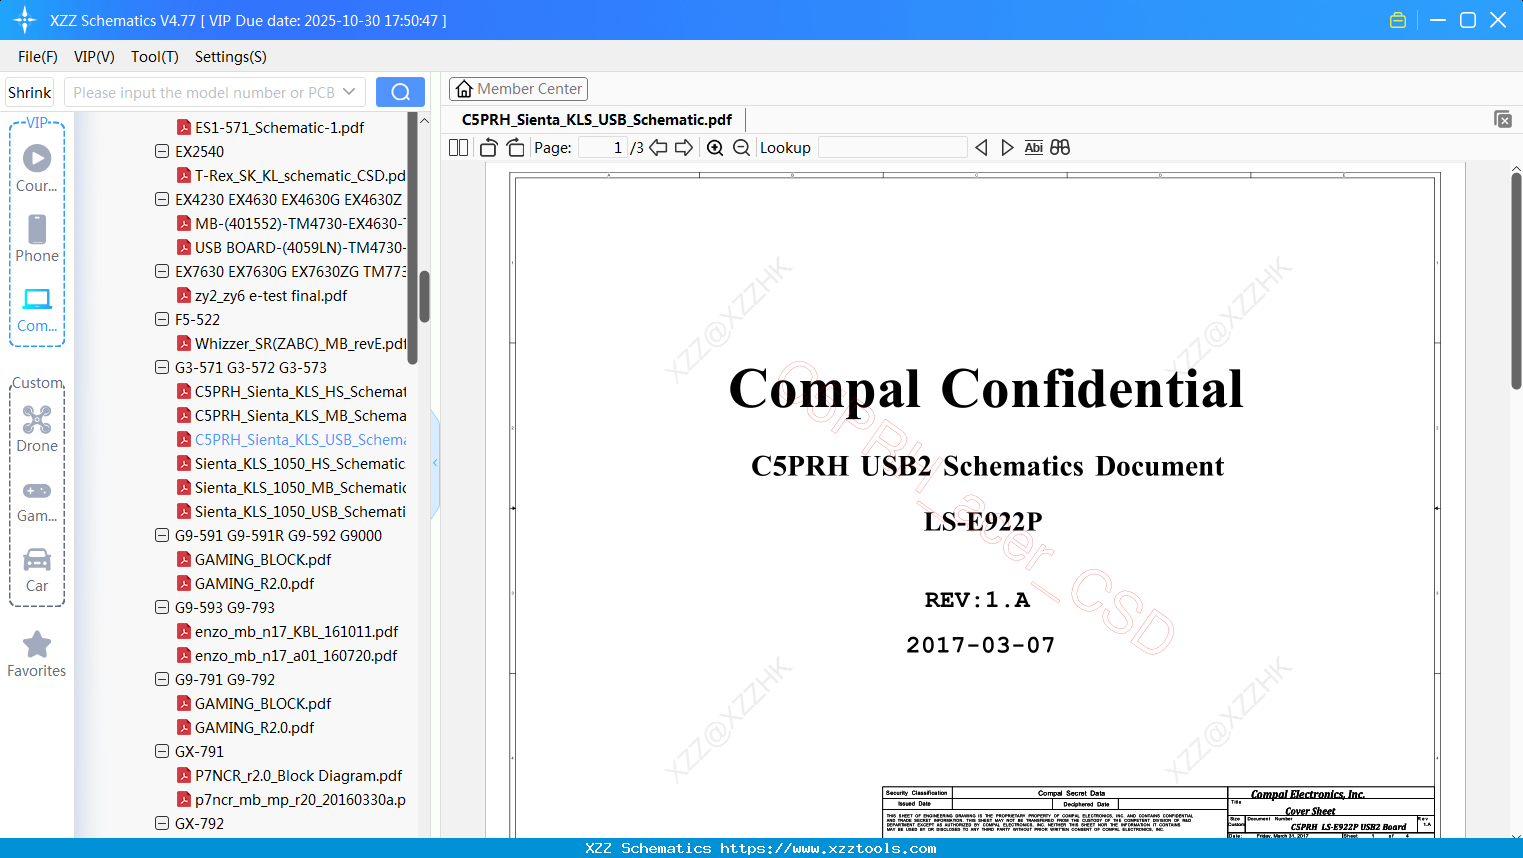Click the Member Center home icon
The image size is (1523, 858).
(464, 89)
